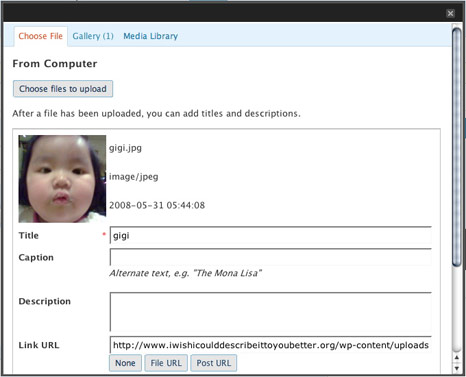Image resolution: width=466 pixels, height=377 pixels.
Task: Click the gigi.jpg filename text
Action: 125,148
